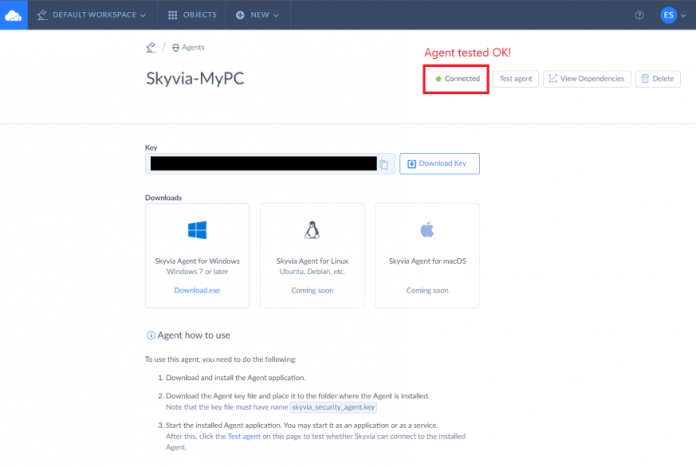Click the Test agent link in instructions
Screen dimensions: 696x467
[246, 437]
